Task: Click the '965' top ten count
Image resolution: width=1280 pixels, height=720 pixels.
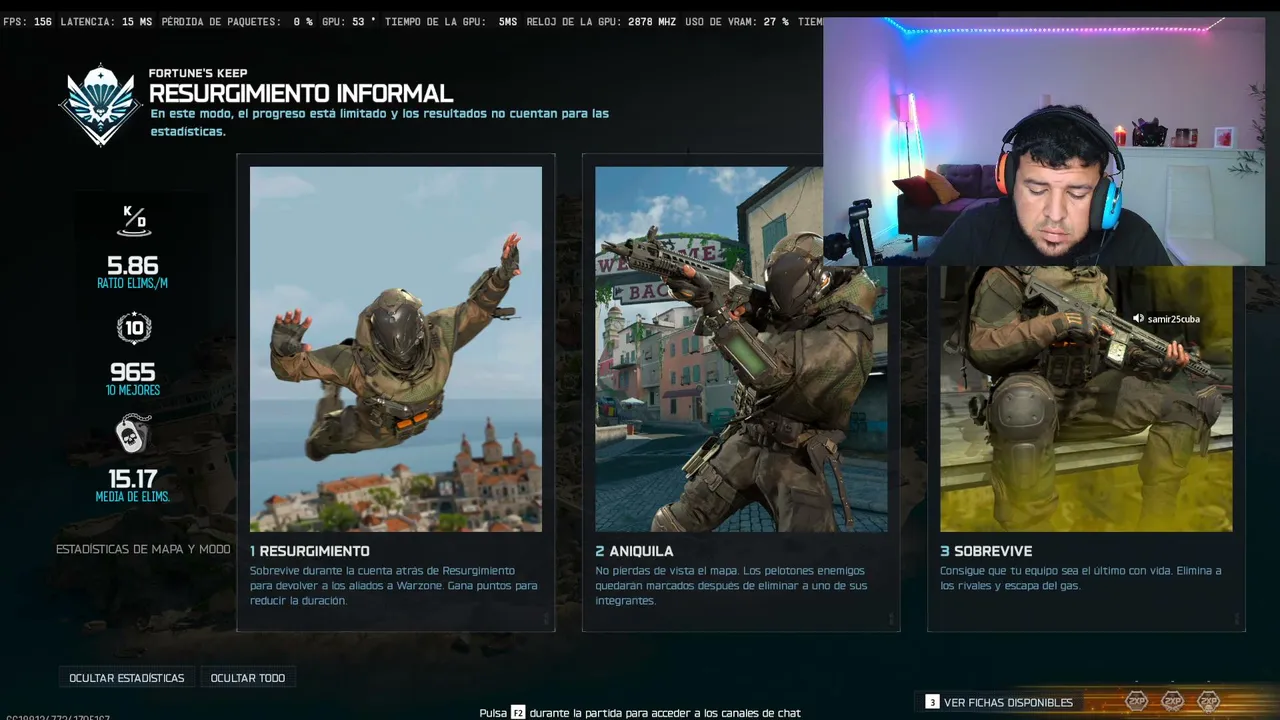Action: coord(133,373)
